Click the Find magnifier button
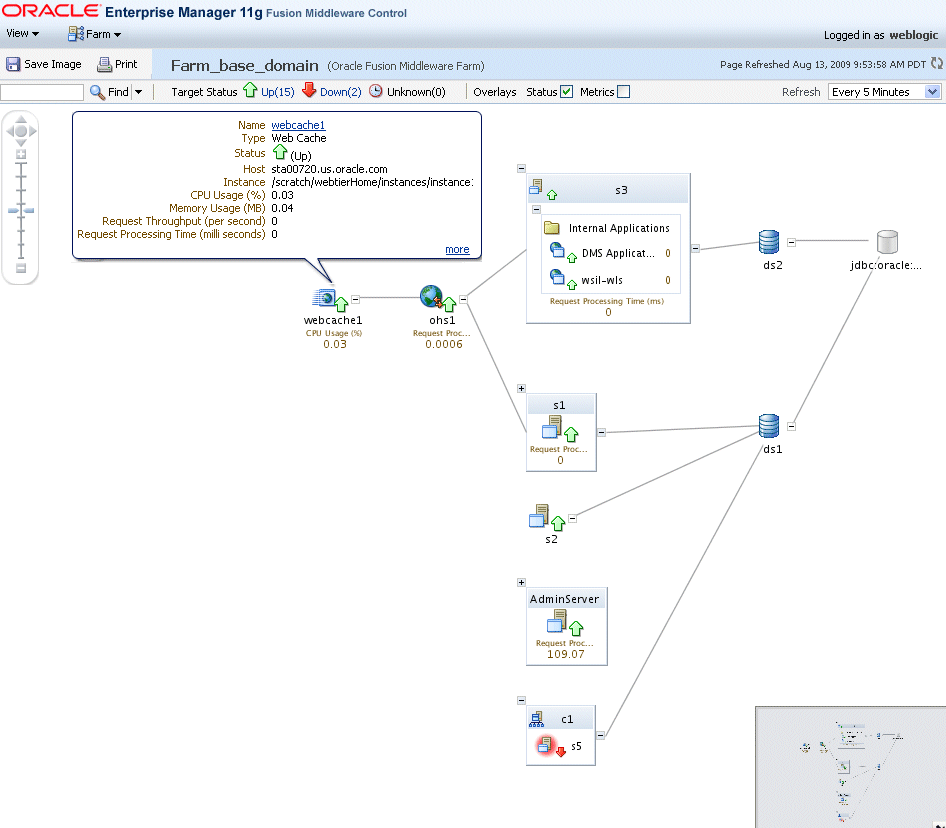Image resolution: width=946 pixels, height=828 pixels. click(109, 92)
